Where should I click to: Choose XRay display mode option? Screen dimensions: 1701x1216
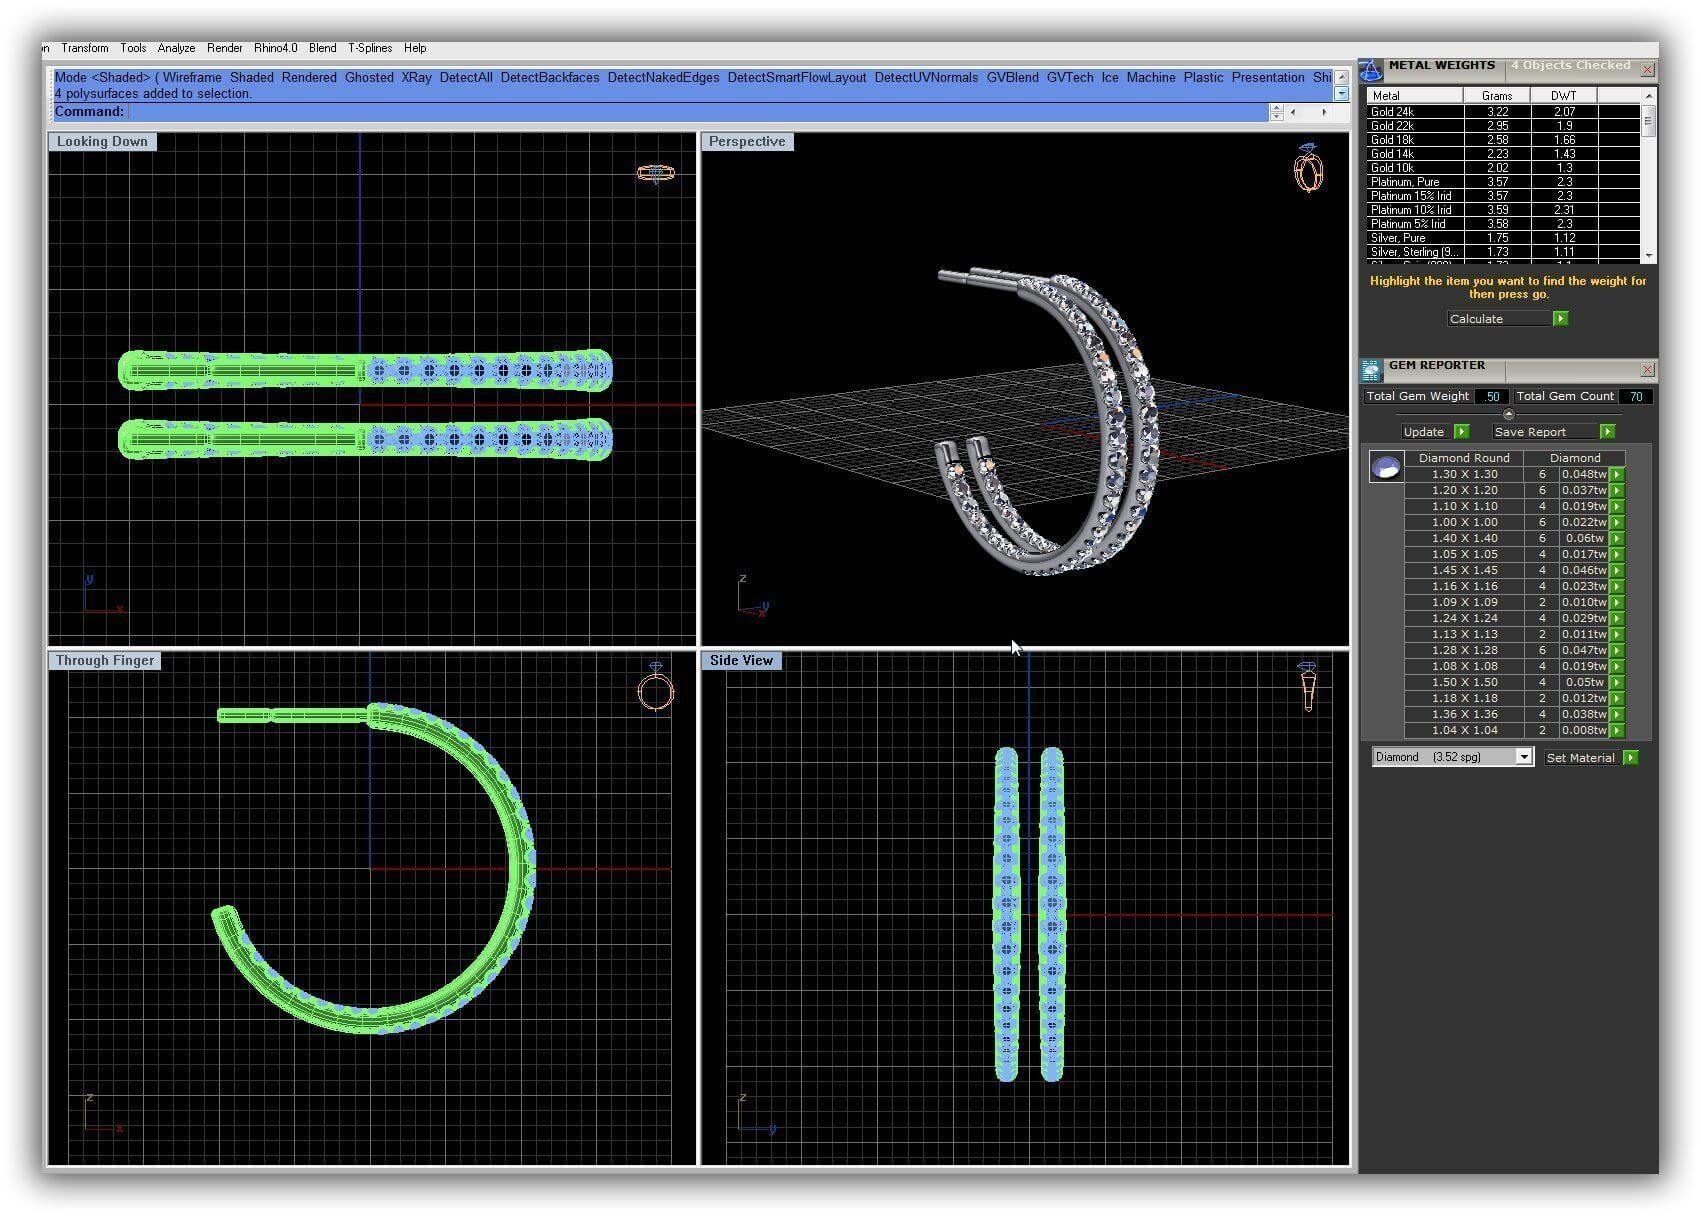(416, 77)
